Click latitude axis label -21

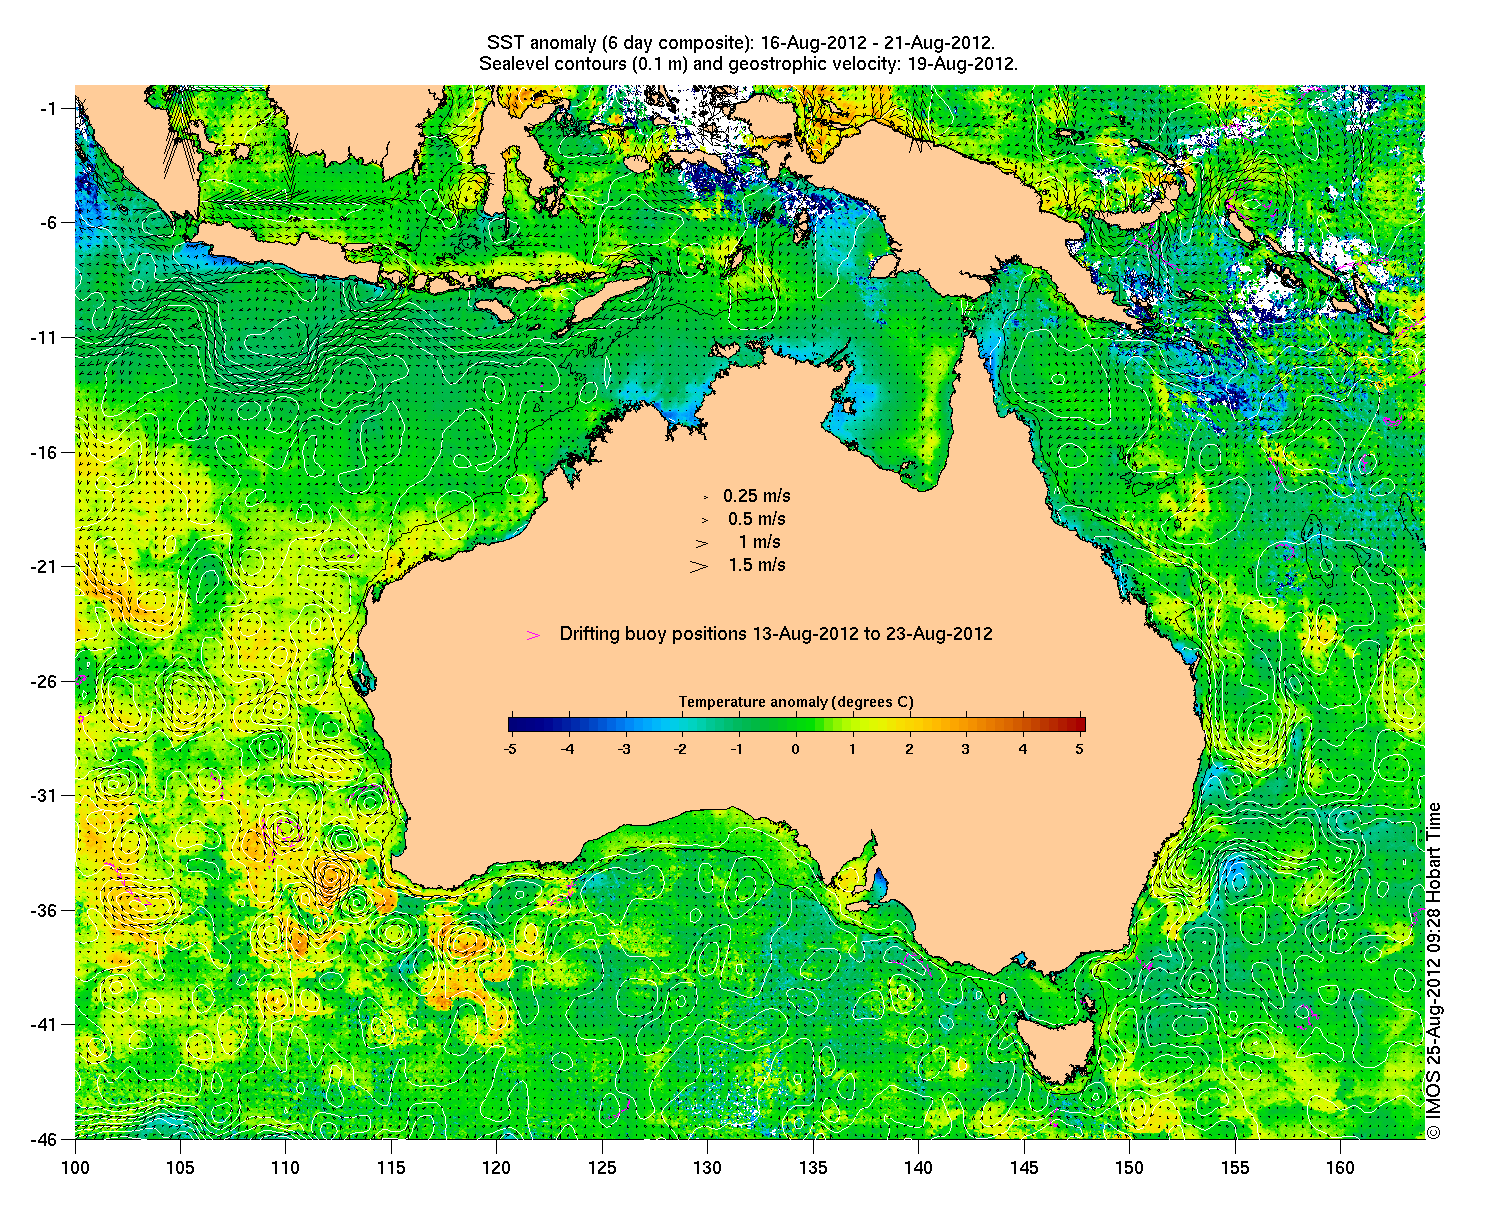click(x=44, y=567)
